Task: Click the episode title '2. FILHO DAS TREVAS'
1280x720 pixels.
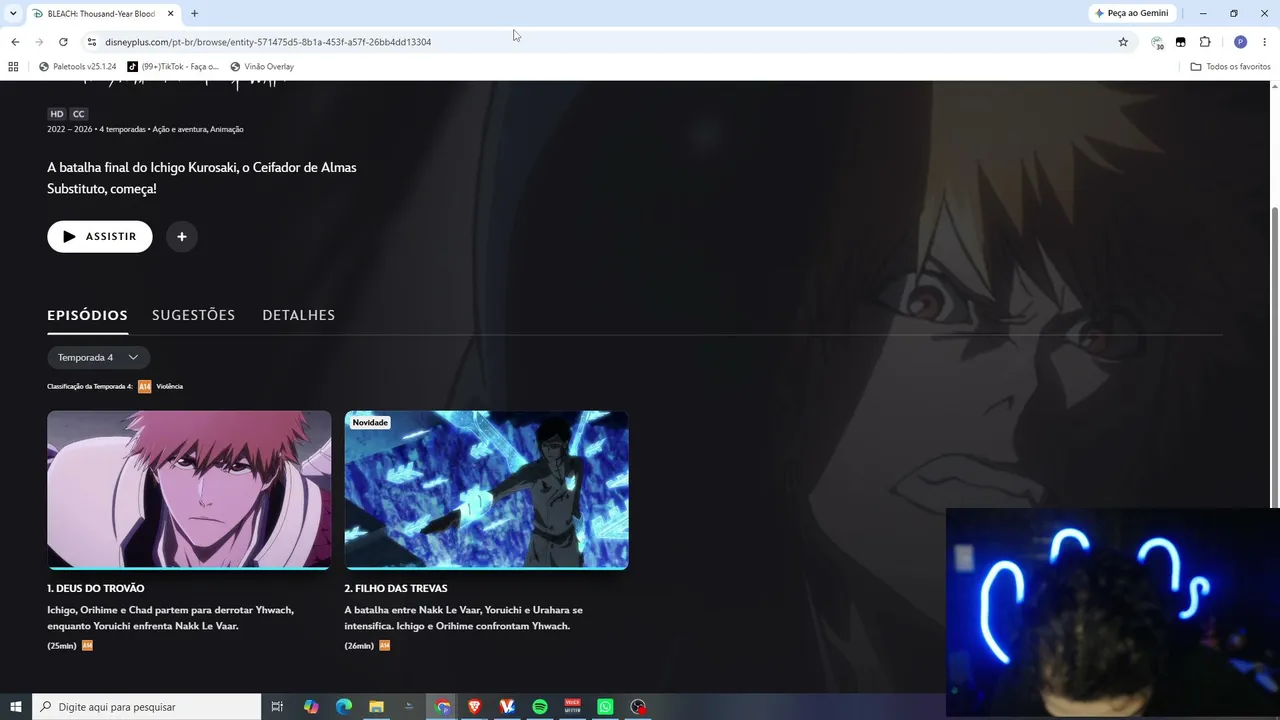Action: click(x=396, y=588)
